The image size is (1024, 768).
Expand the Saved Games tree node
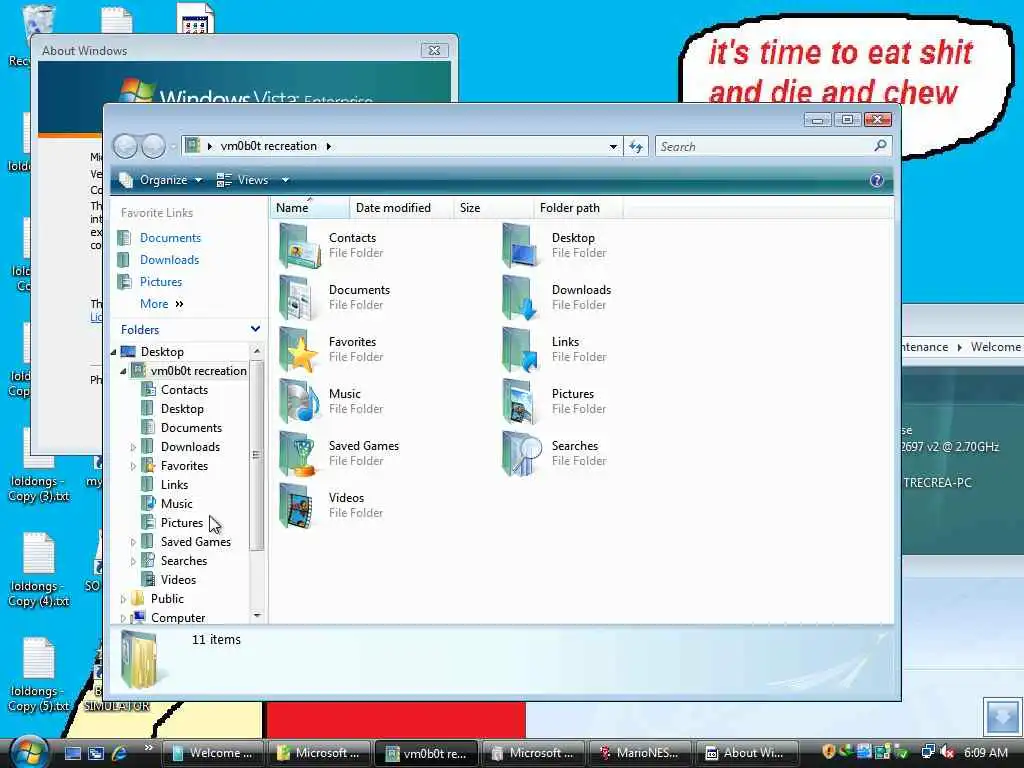point(133,542)
